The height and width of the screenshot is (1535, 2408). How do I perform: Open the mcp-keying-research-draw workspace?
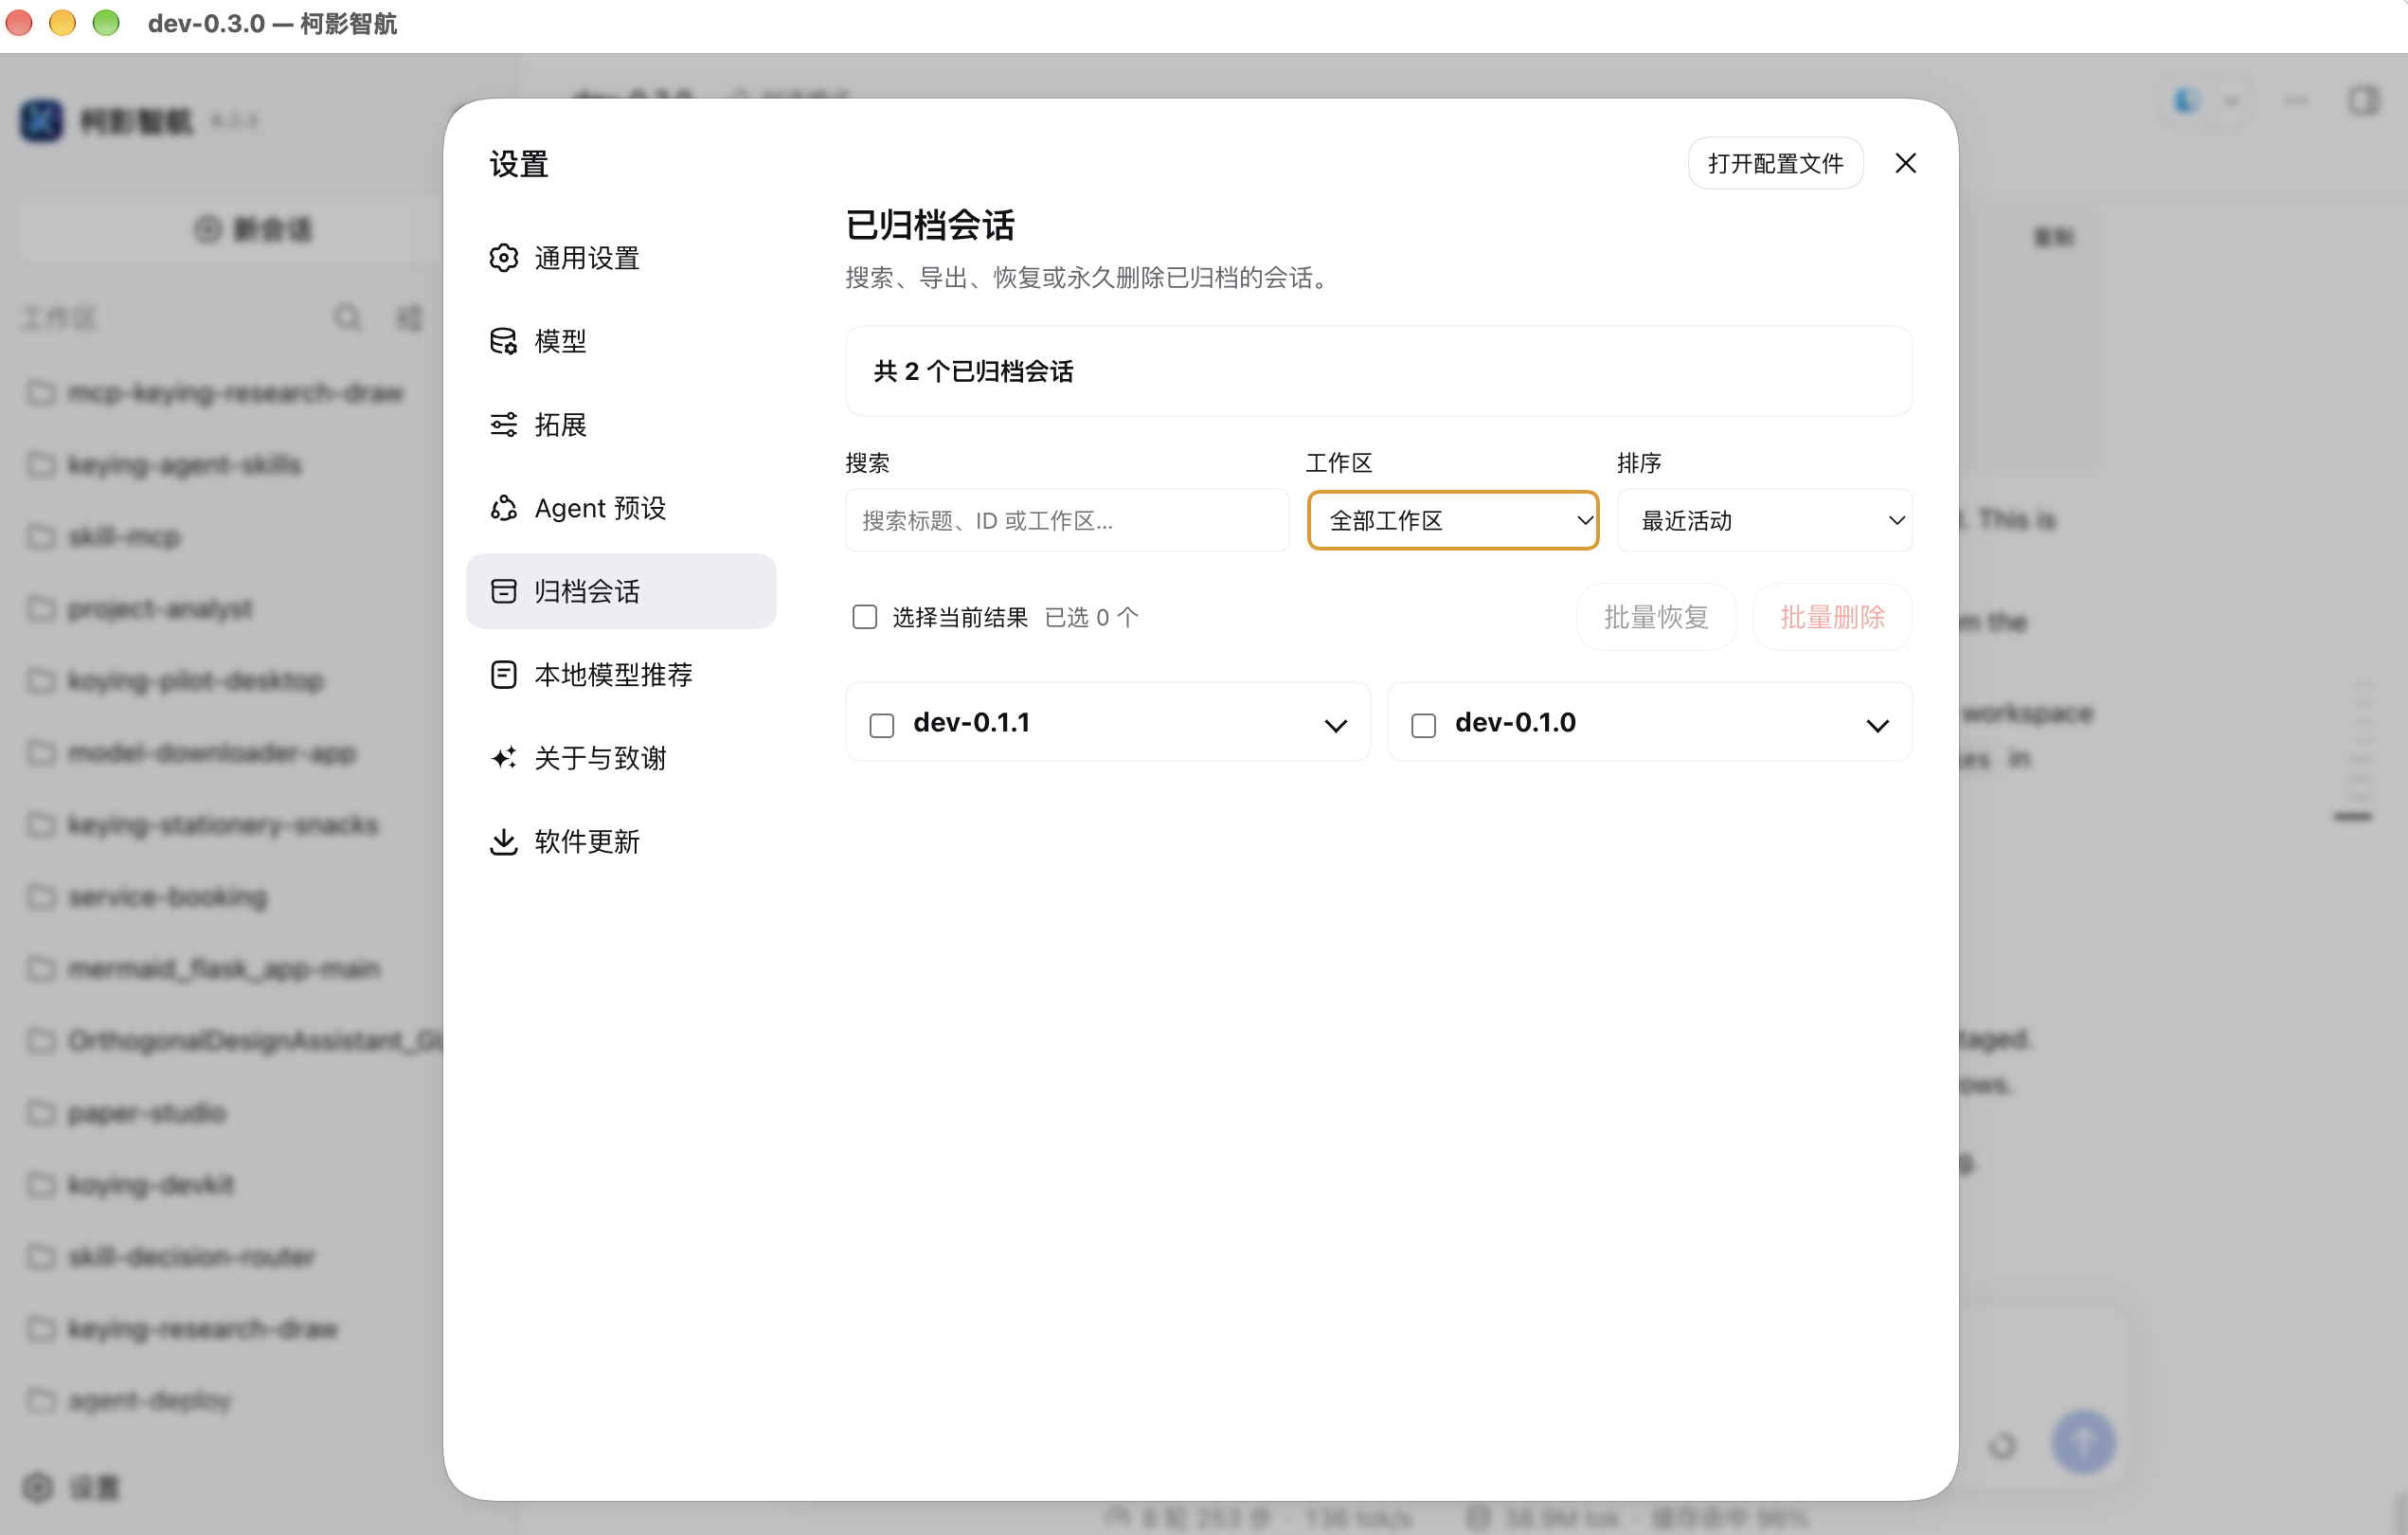234,393
